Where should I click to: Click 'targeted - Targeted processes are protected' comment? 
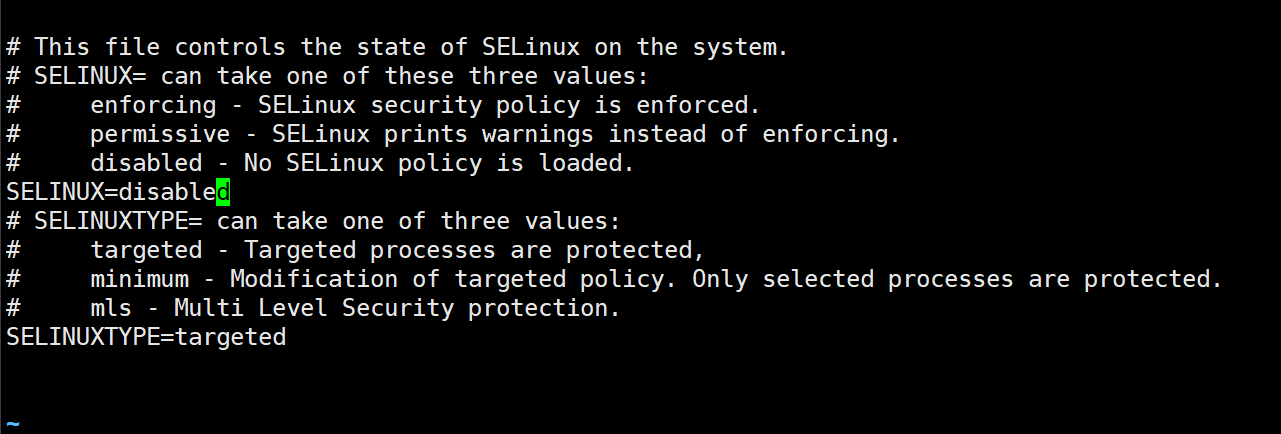point(355,250)
